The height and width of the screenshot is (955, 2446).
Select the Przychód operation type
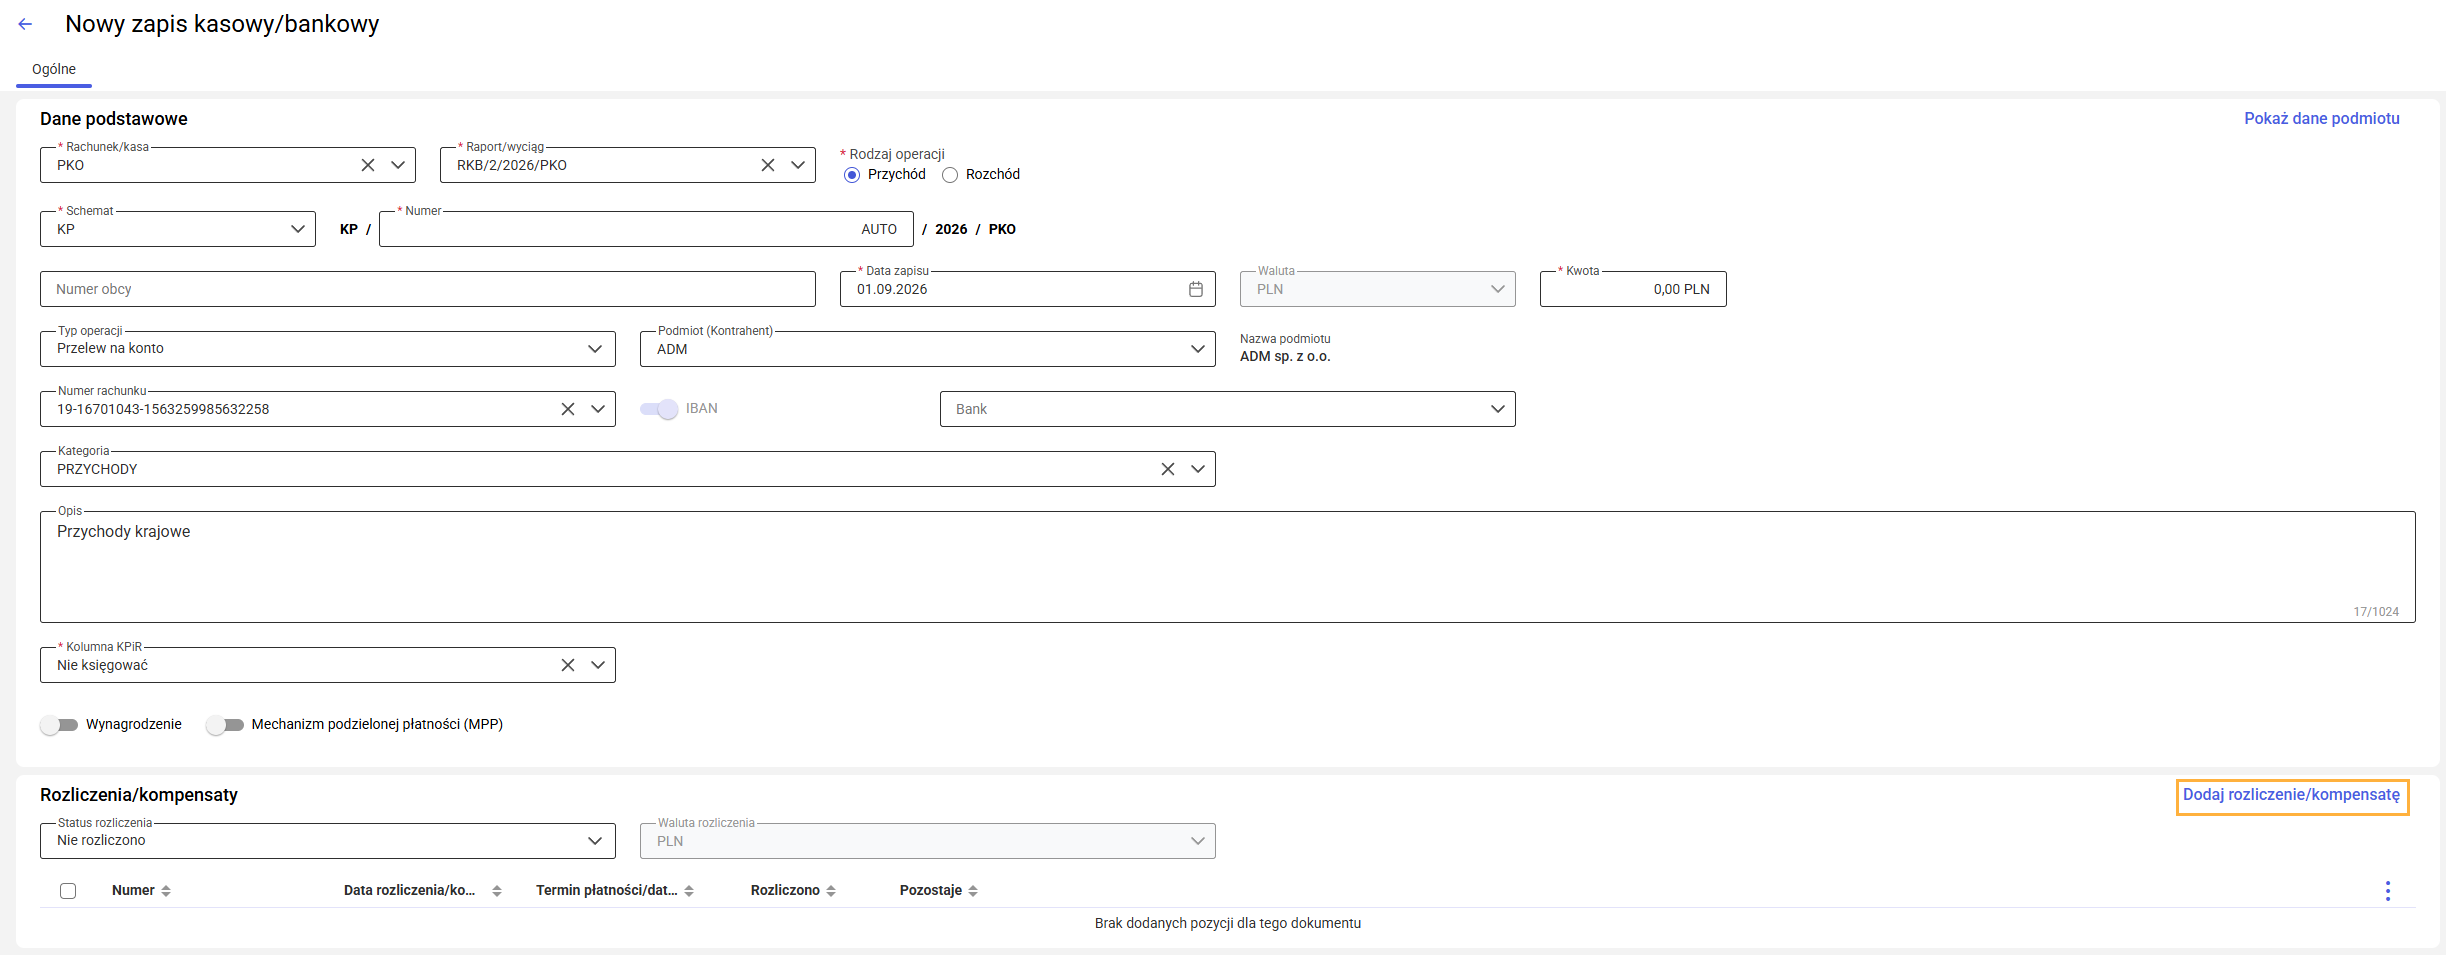coord(852,175)
